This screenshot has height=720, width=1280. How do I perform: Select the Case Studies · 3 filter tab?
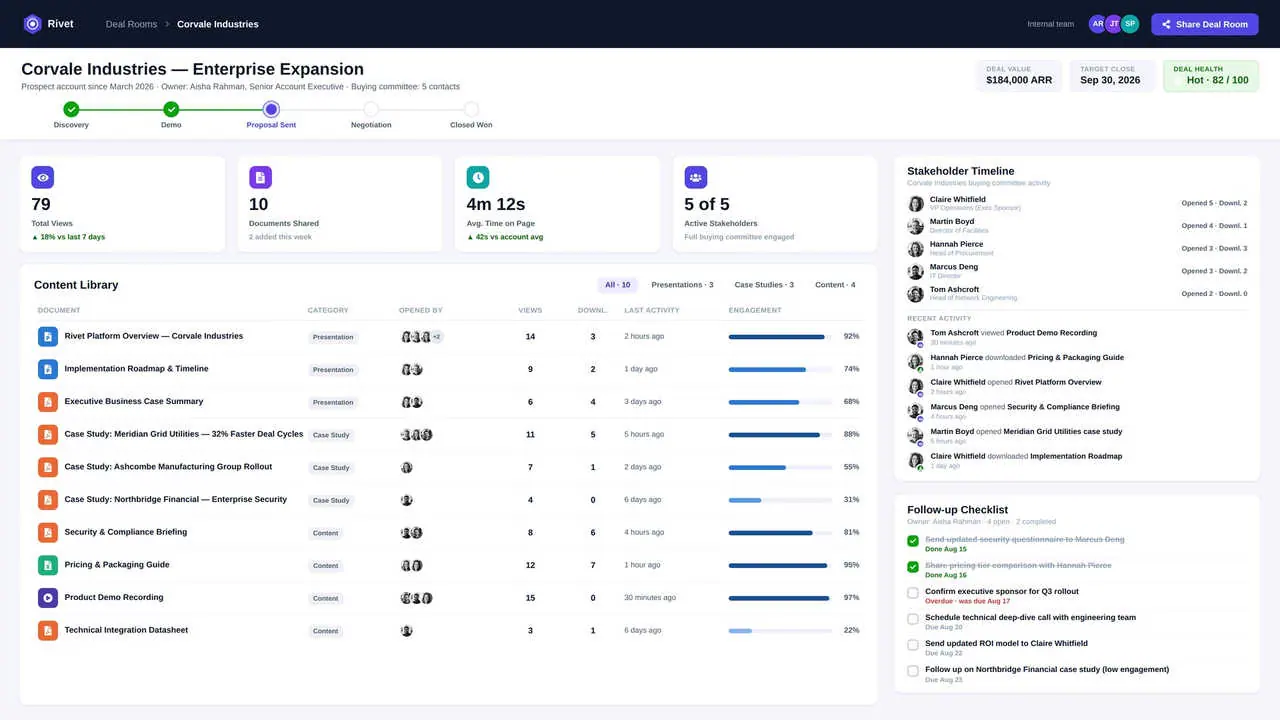[764, 285]
